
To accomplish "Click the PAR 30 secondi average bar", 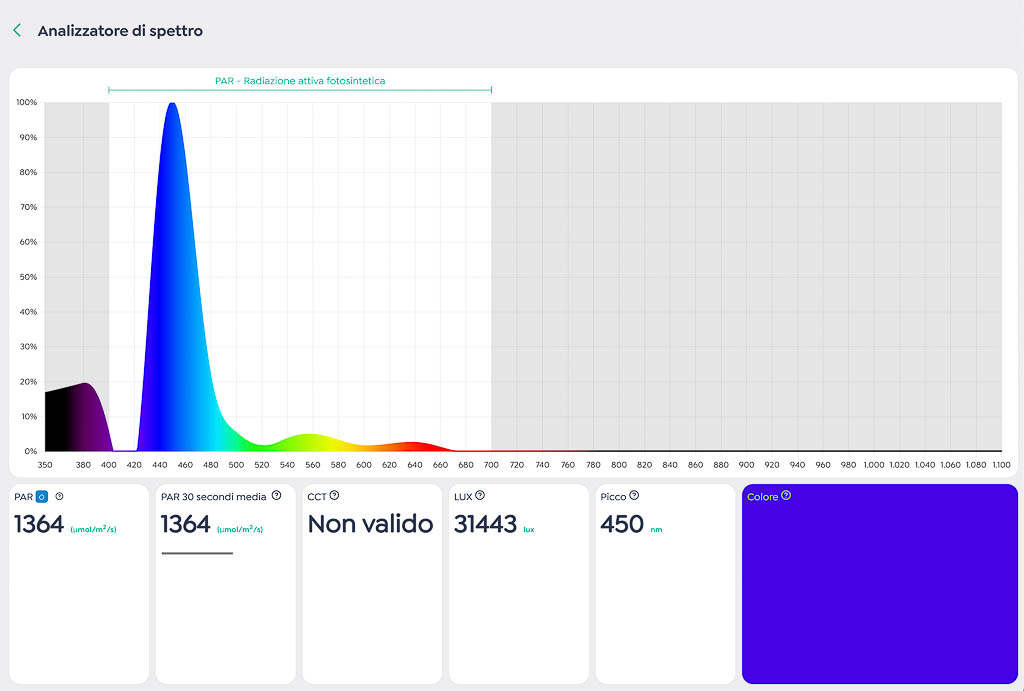I will coord(197,553).
